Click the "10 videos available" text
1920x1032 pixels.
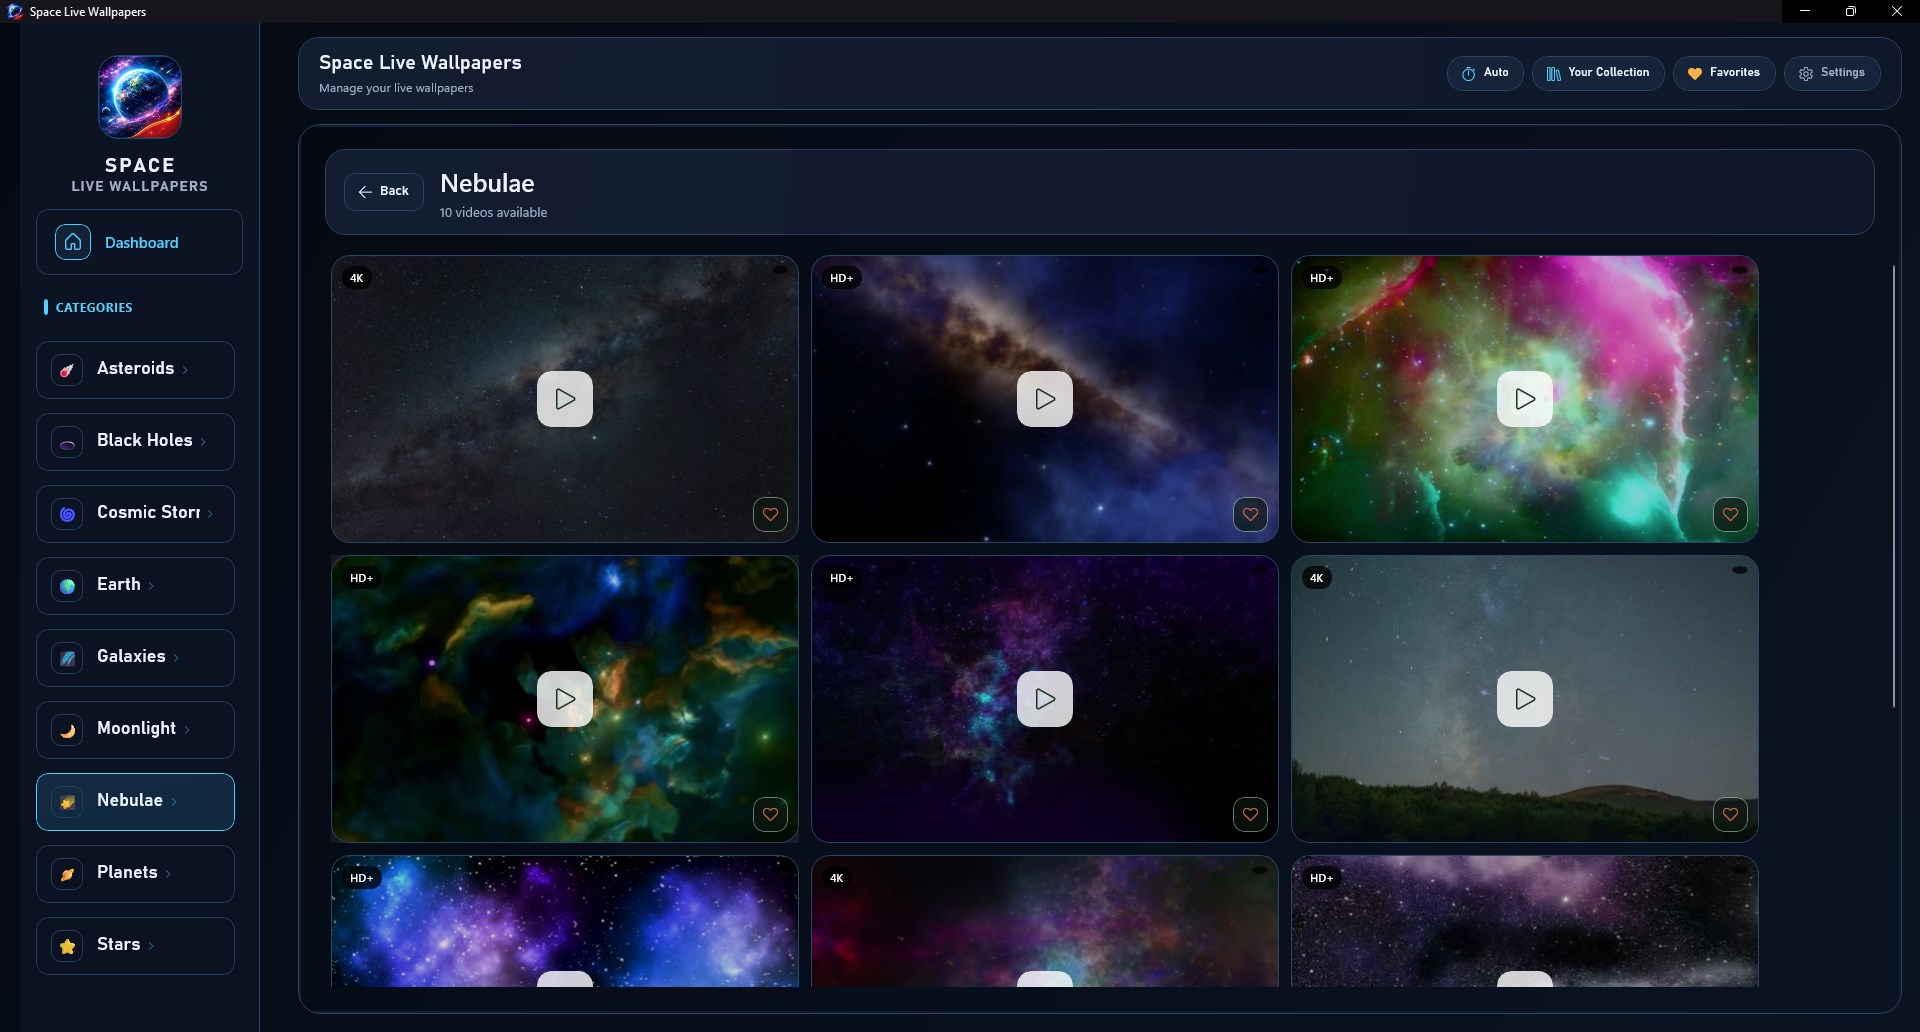point(493,213)
